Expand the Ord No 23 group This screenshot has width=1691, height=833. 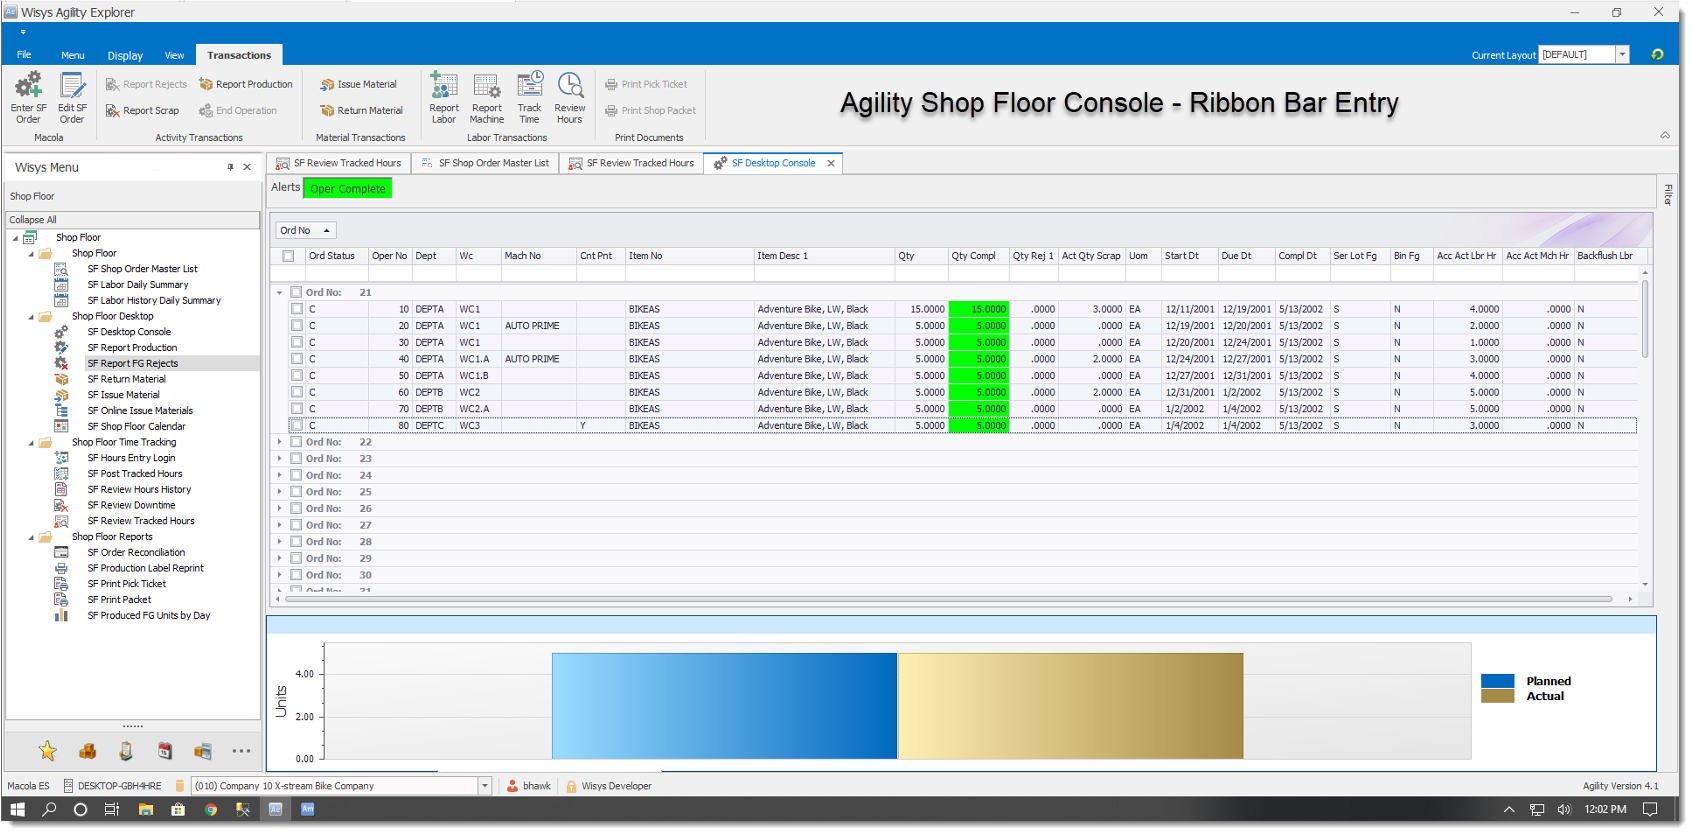279,459
